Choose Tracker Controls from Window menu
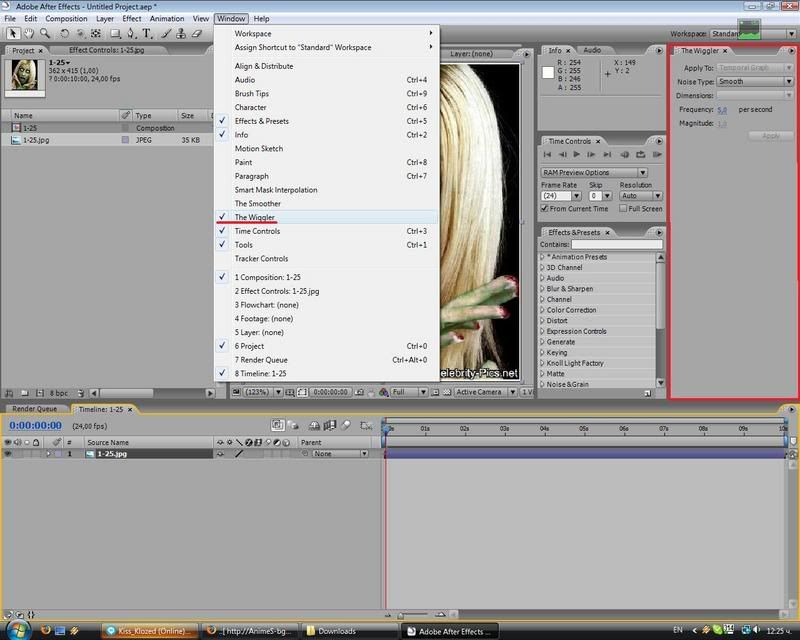 click(x=327, y=258)
